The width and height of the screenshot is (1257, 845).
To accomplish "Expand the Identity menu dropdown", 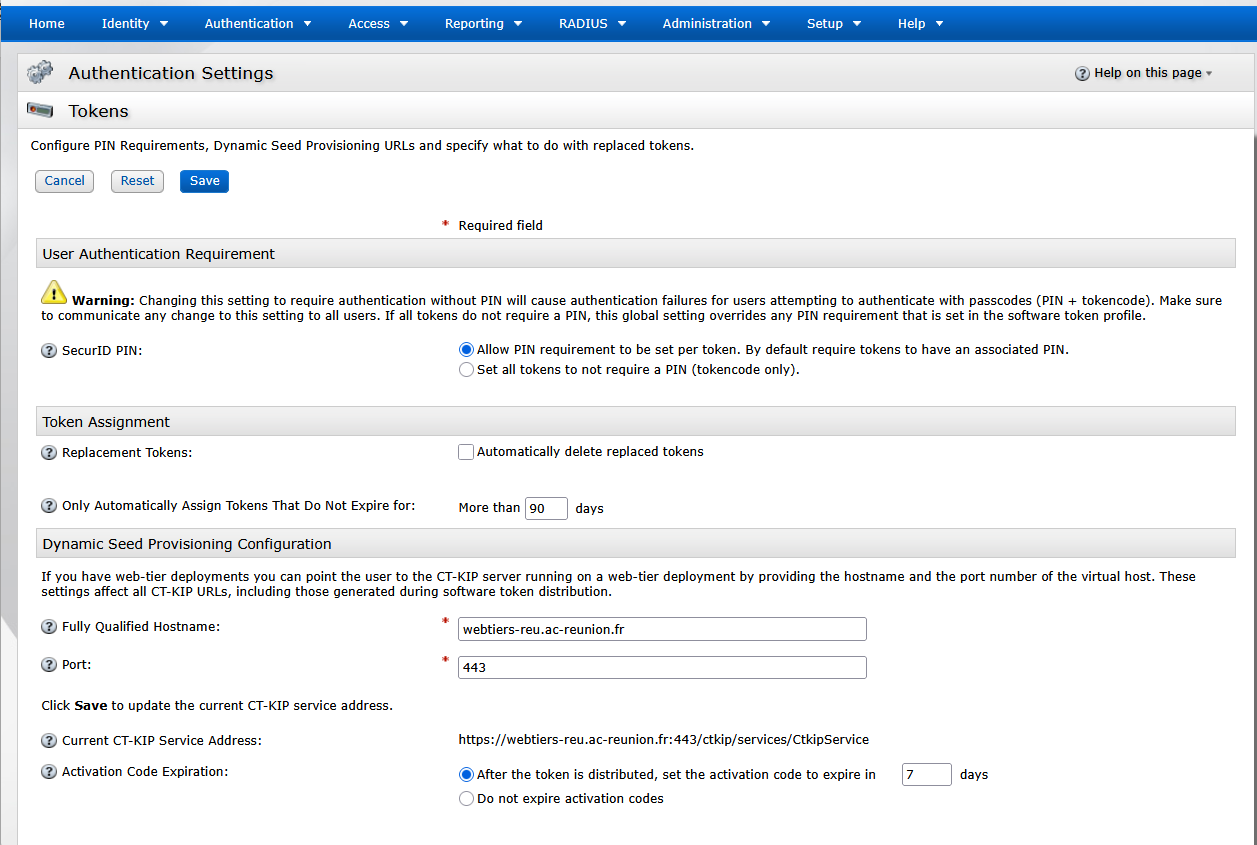I will (x=134, y=23).
